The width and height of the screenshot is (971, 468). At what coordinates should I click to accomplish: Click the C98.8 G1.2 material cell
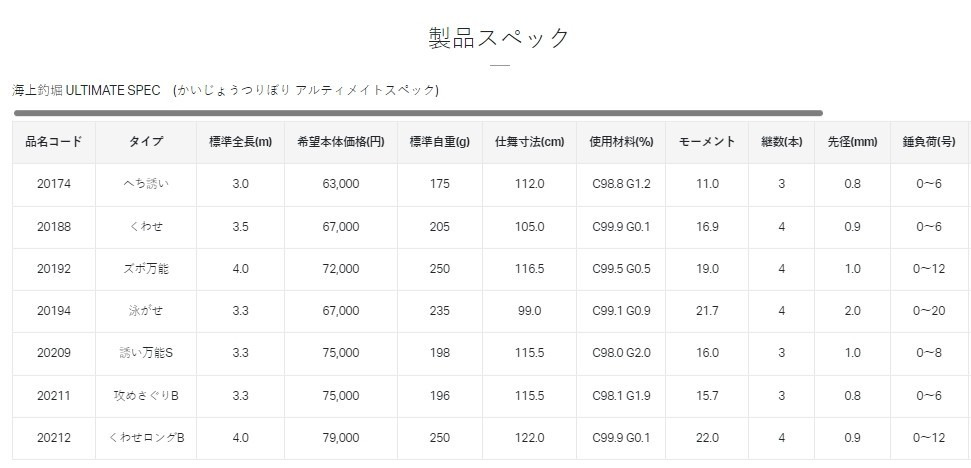[x=621, y=184]
